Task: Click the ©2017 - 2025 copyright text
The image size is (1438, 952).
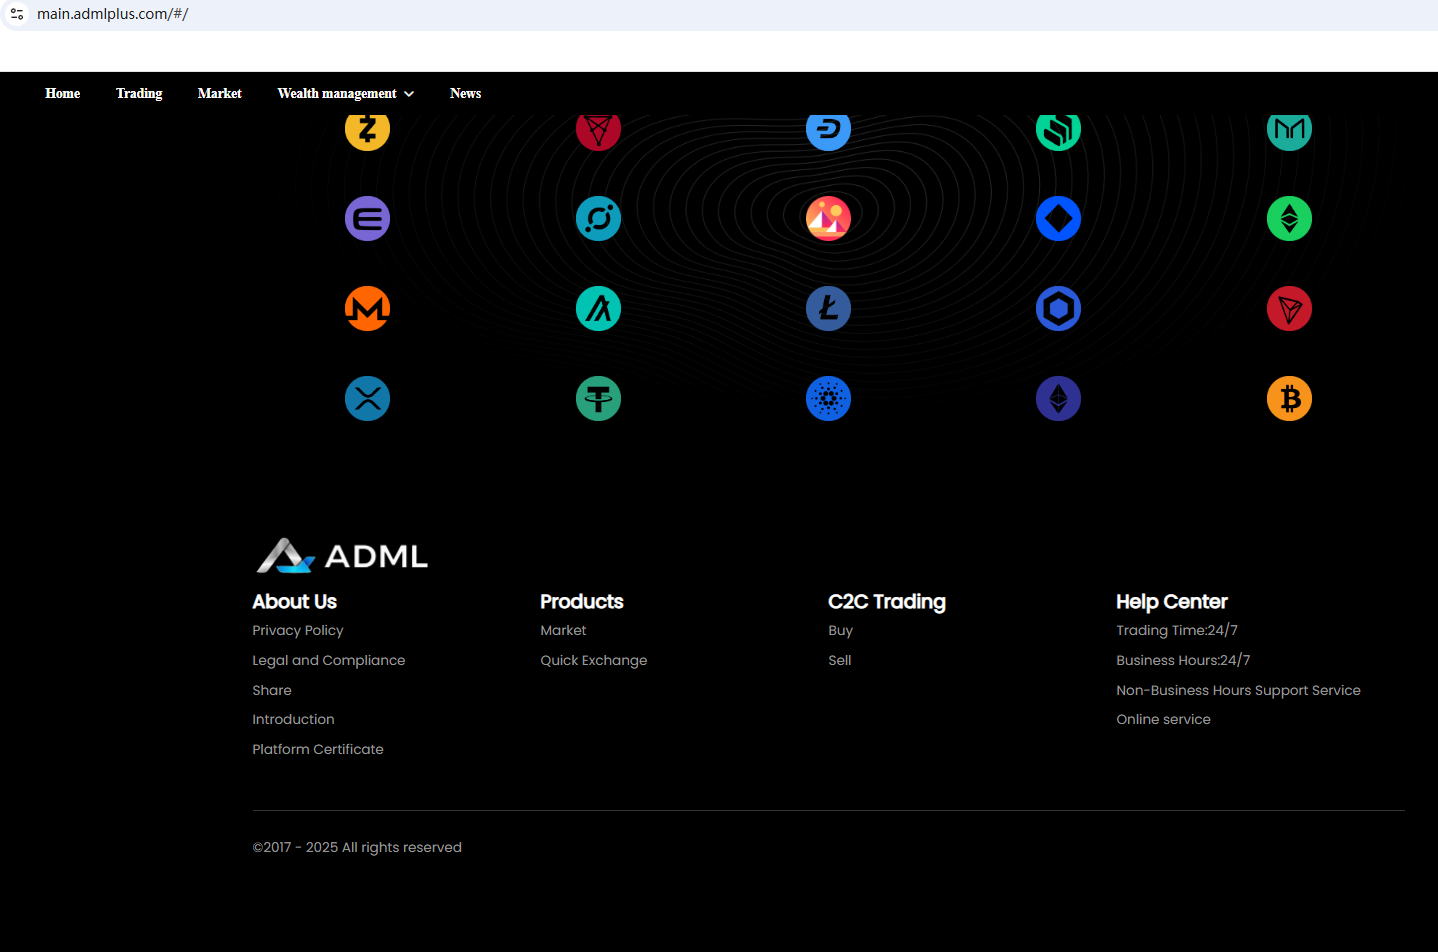Action: pyautogui.click(x=357, y=847)
